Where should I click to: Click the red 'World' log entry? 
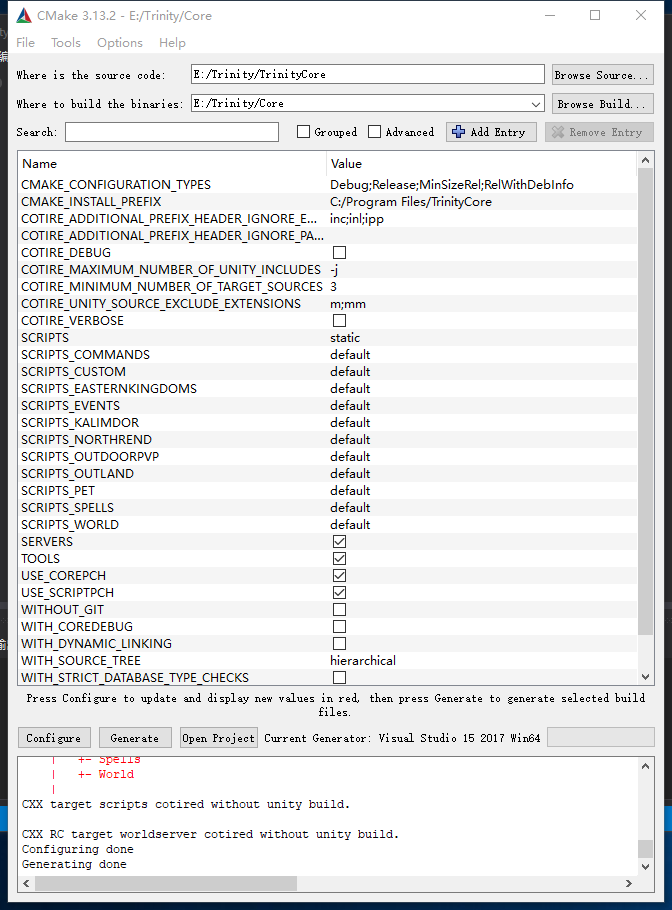[116, 774]
